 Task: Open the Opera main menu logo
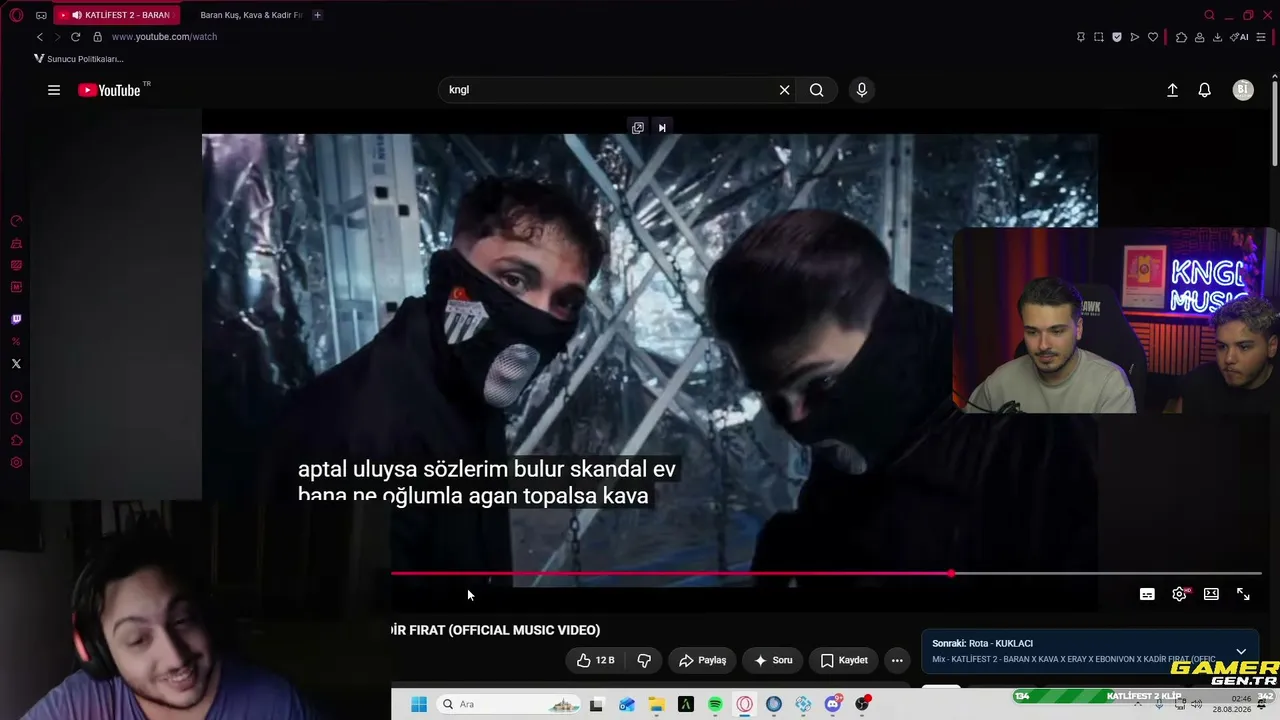tap(16, 15)
